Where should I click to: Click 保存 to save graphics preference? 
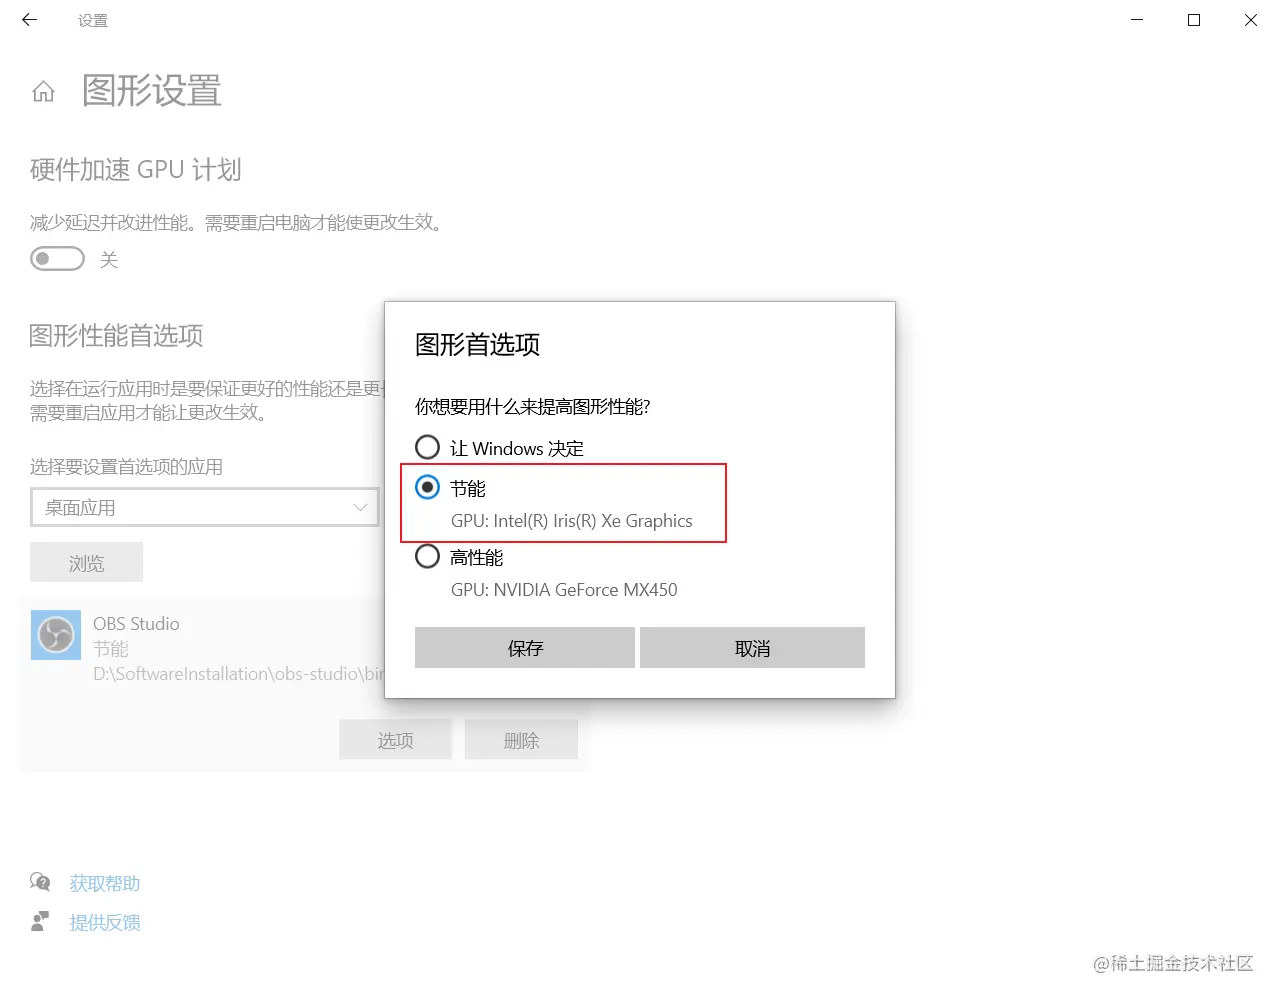click(x=525, y=648)
